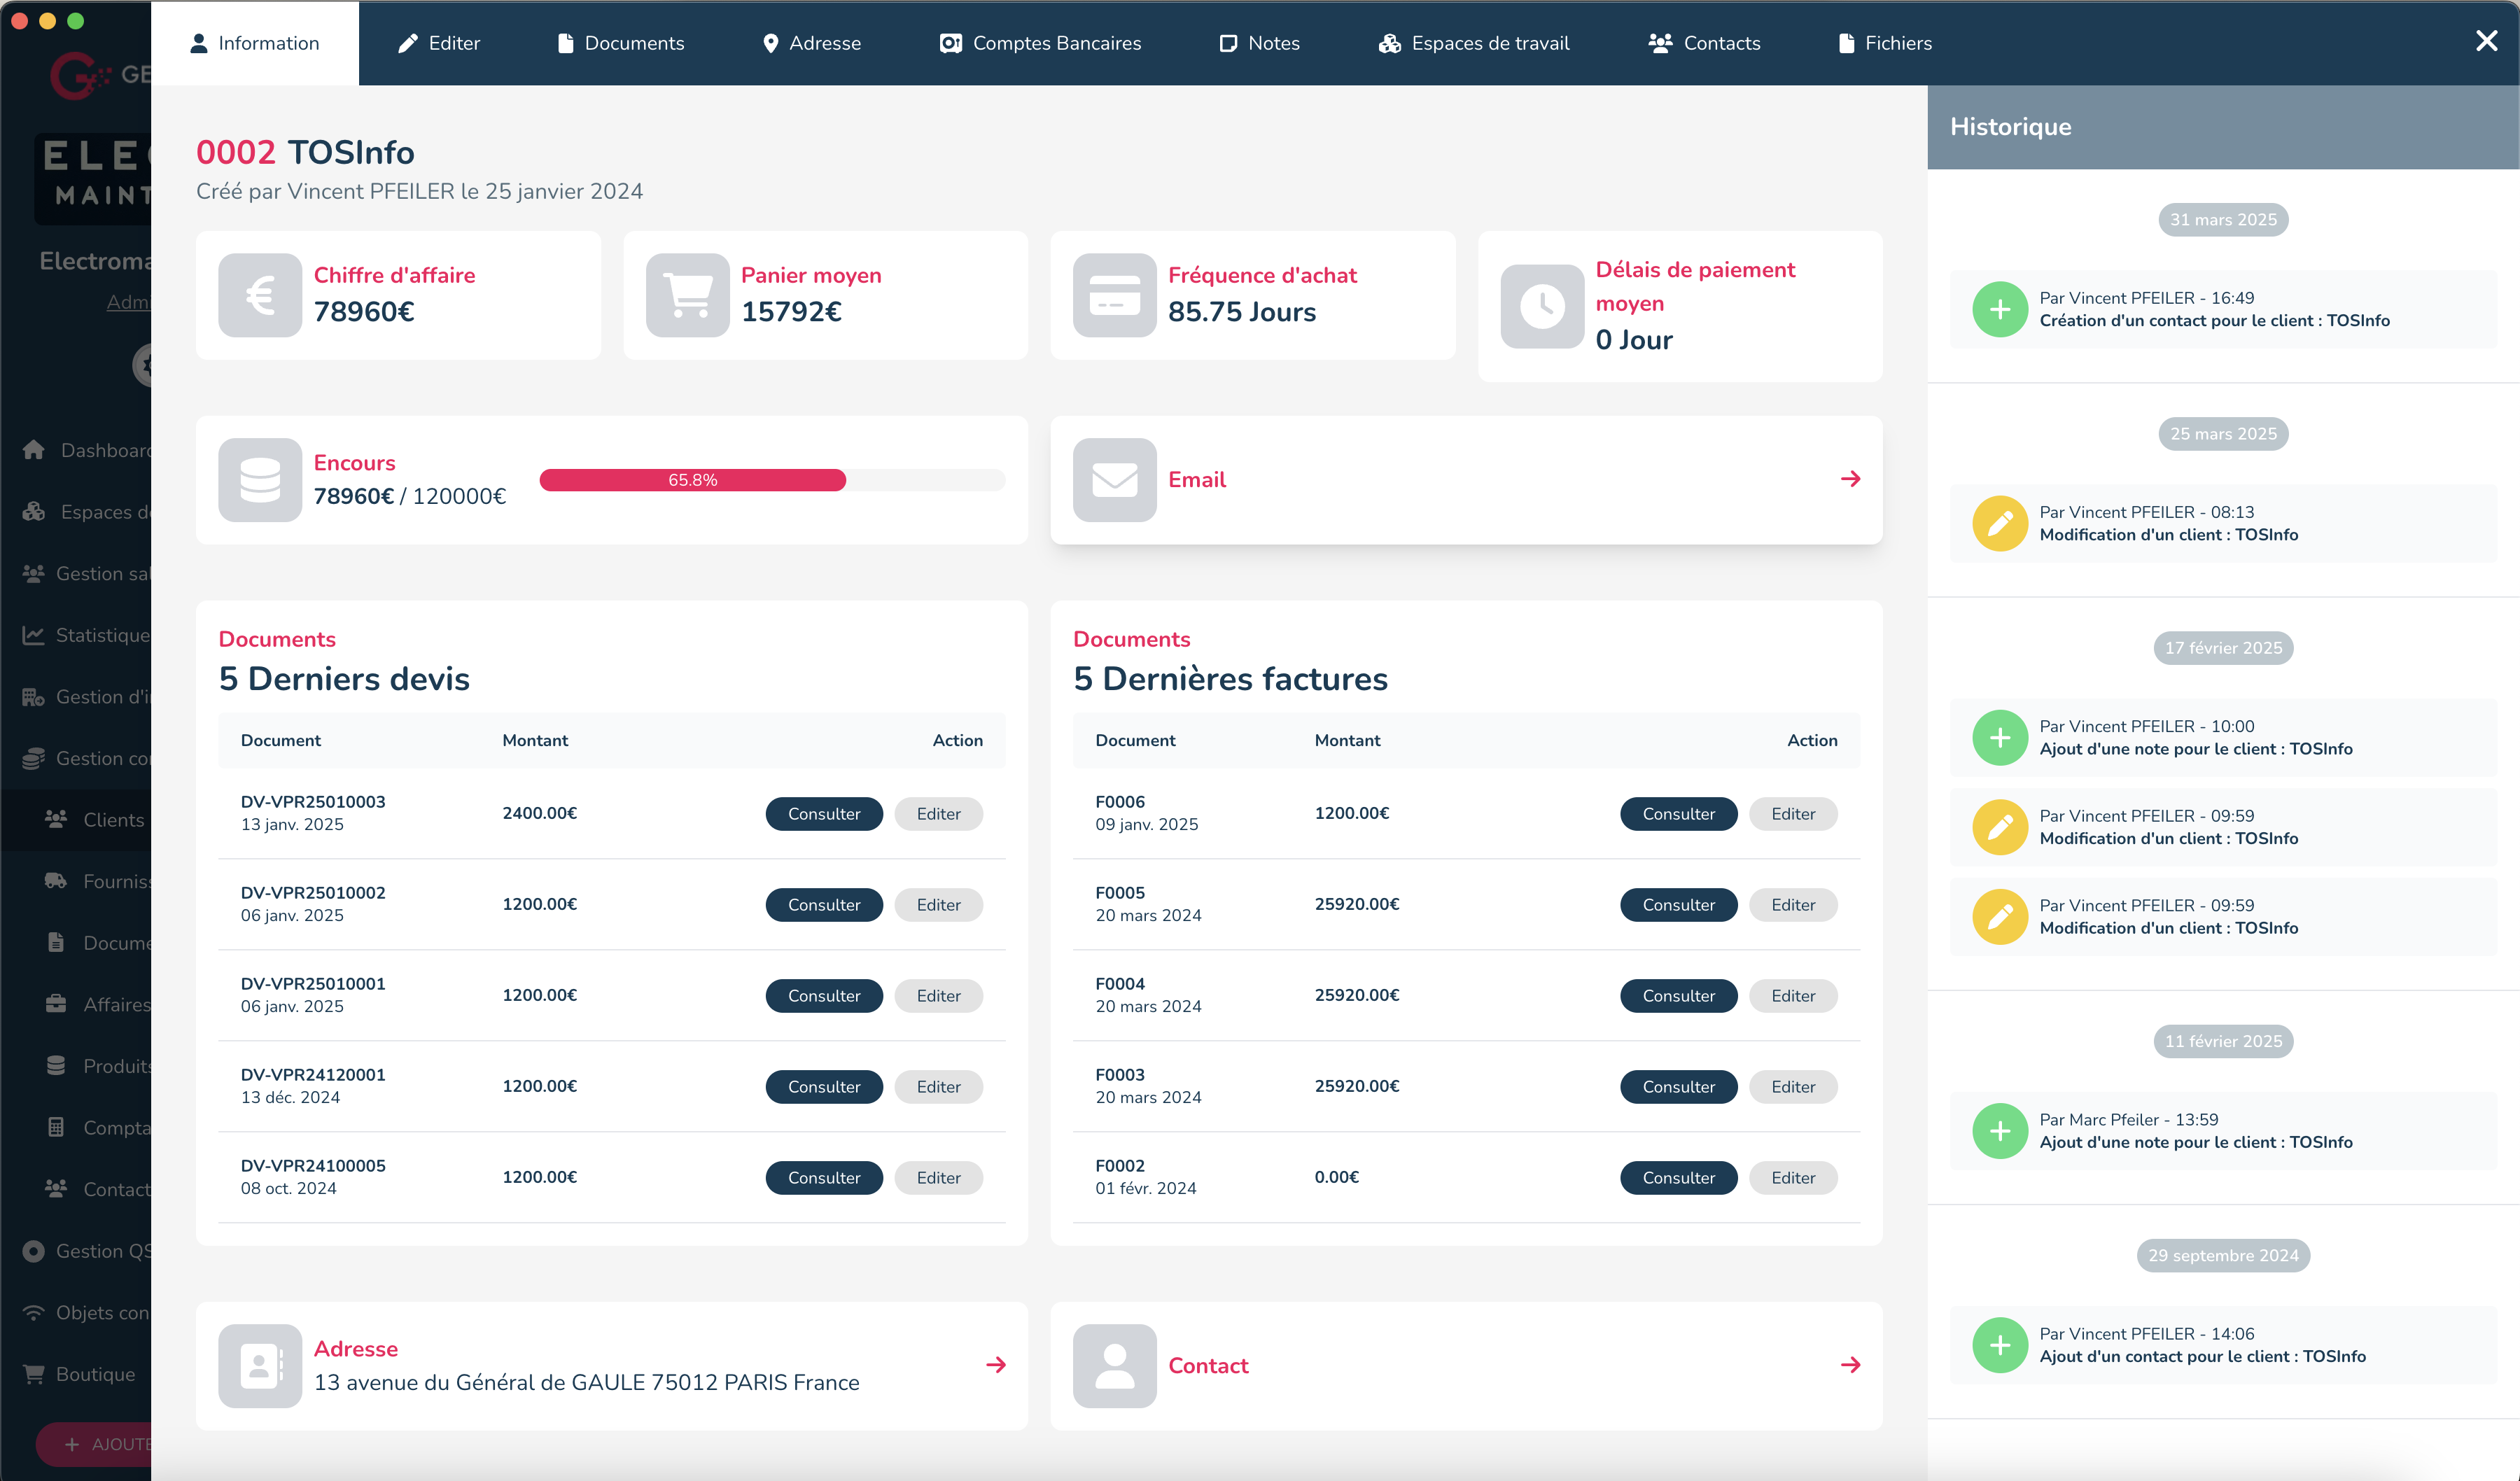
Task: Click the envelope icon in Email card
Action: [x=1114, y=480]
